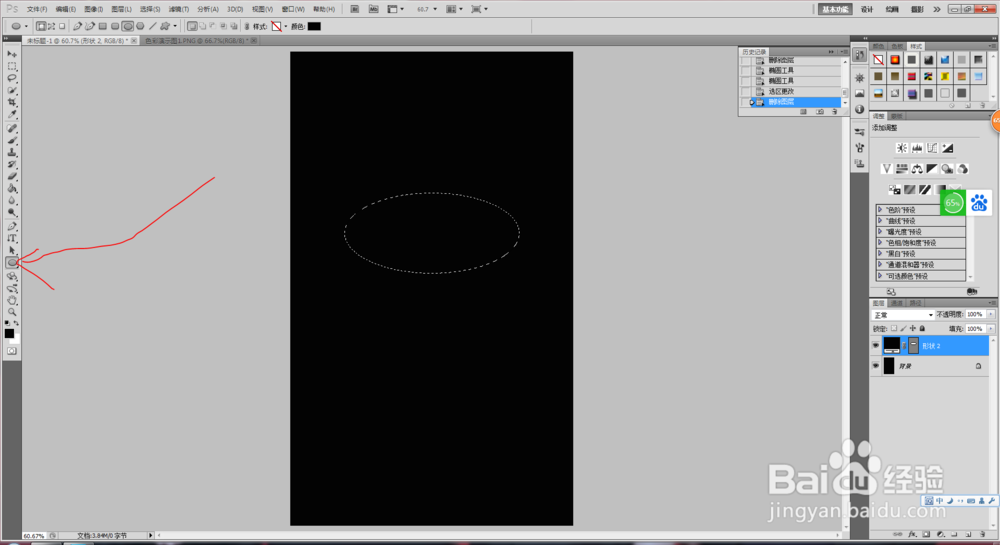Switch to the 设计 workspace
The width and height of the screenshot is (1000, 545).
click(x=867, y=9)
